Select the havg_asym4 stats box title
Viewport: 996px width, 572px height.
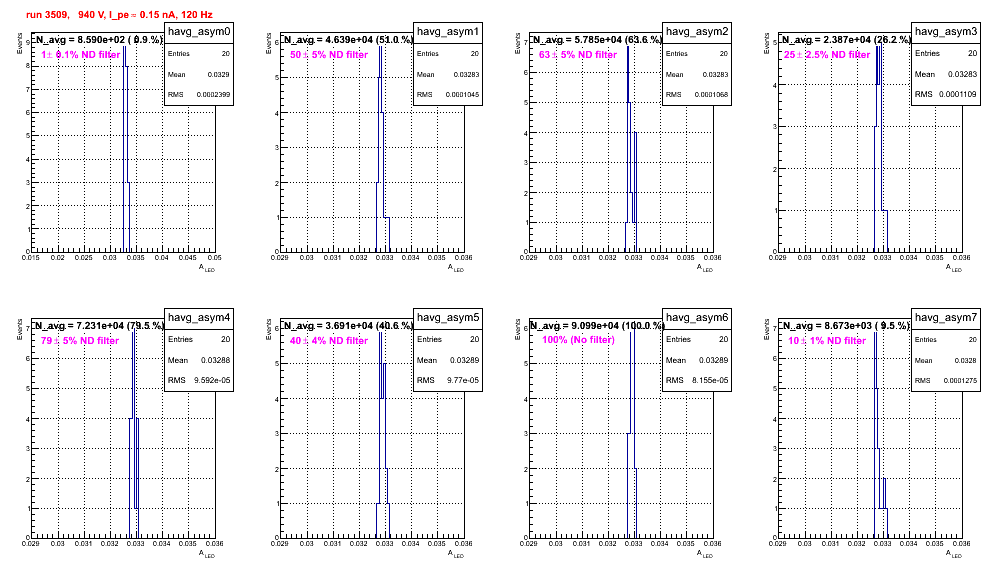point(199,318)
